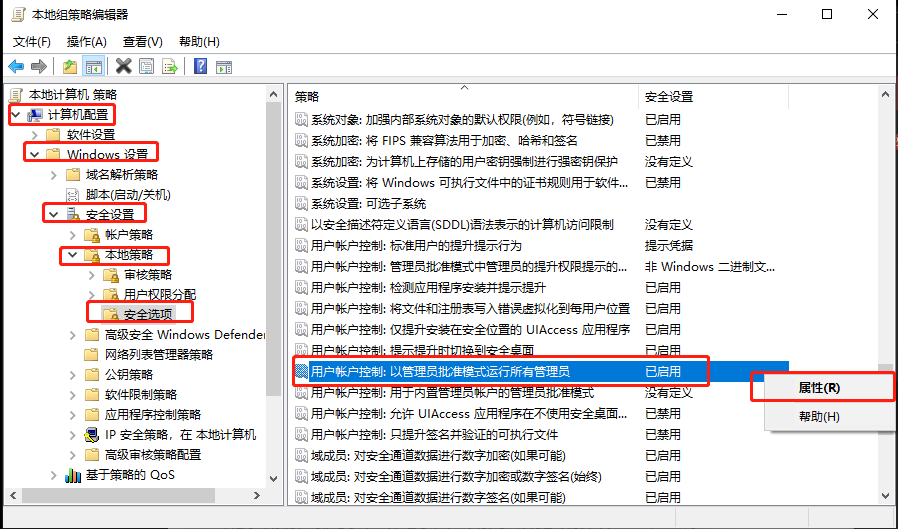Select 安全选项 in the tree
Viewport: 898px width, 529px height.
(x=149, y=314)
